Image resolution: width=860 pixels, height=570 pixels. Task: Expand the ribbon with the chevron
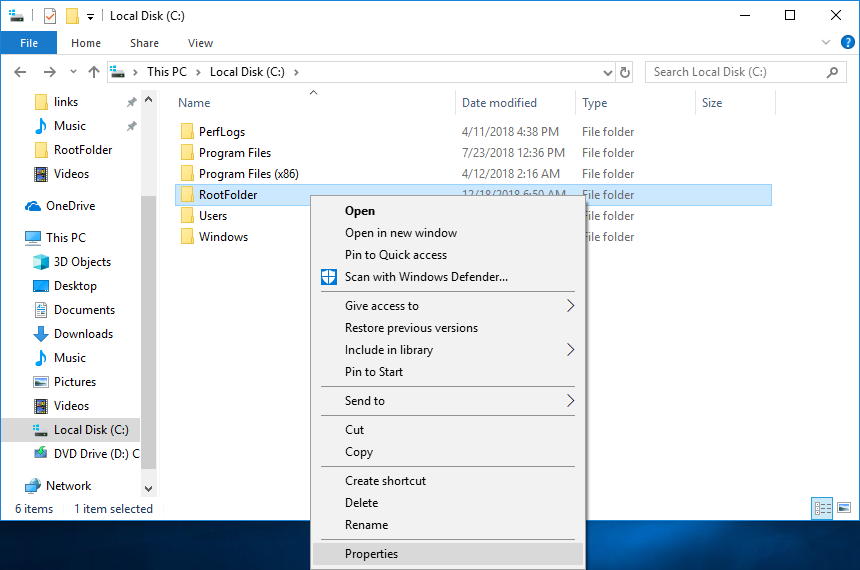825,42
